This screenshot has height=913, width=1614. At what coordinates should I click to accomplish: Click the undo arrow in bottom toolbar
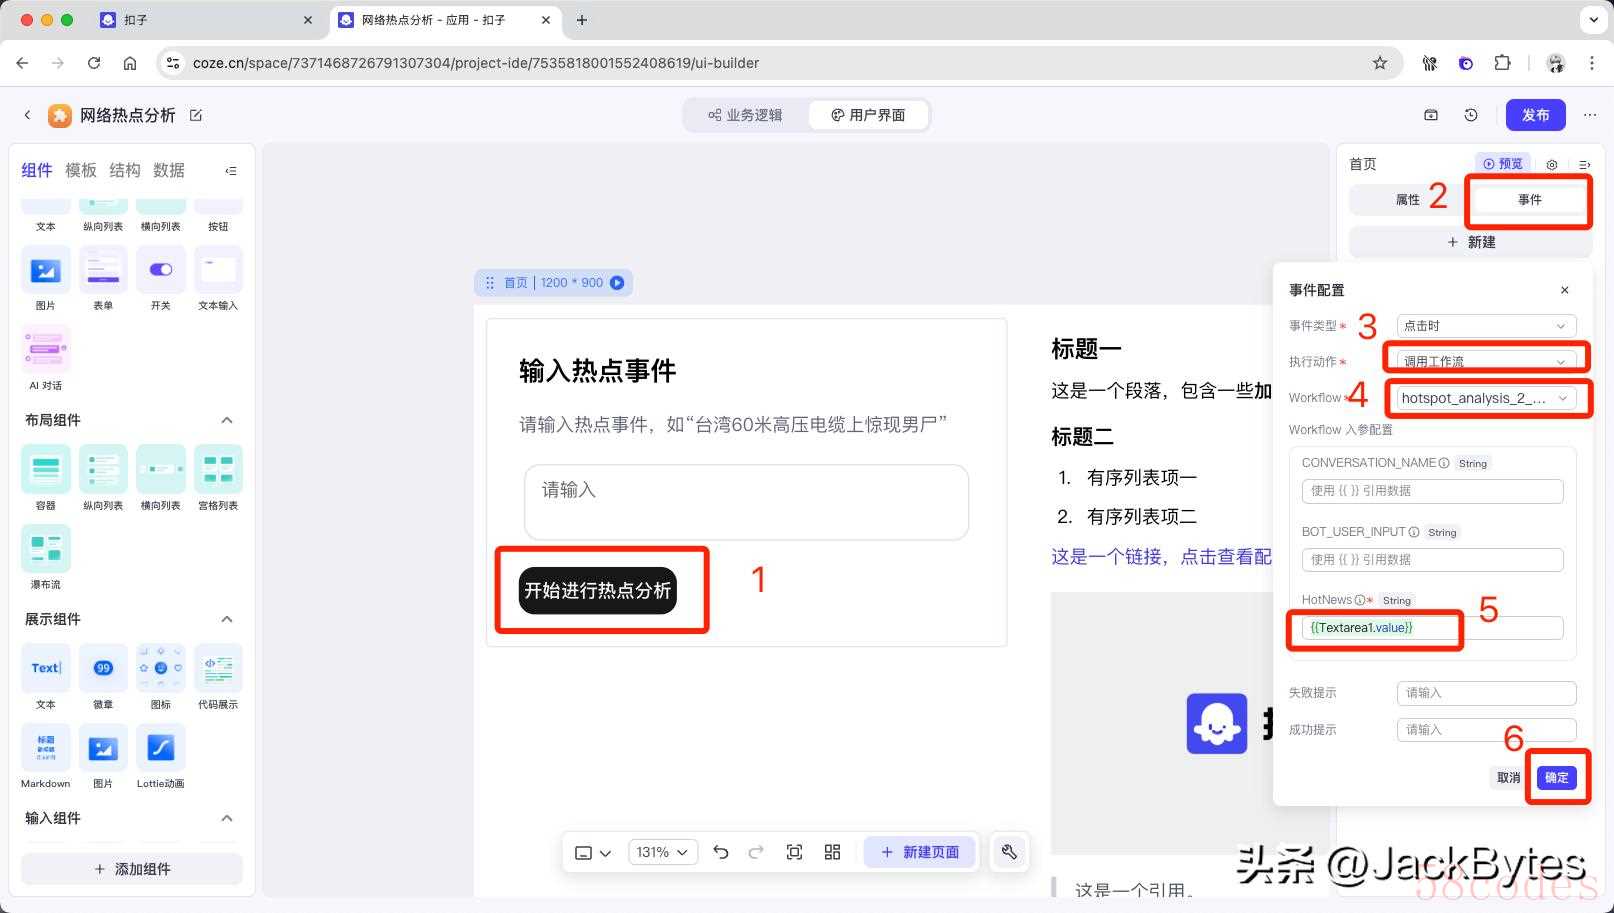click(x=720, y=852)
